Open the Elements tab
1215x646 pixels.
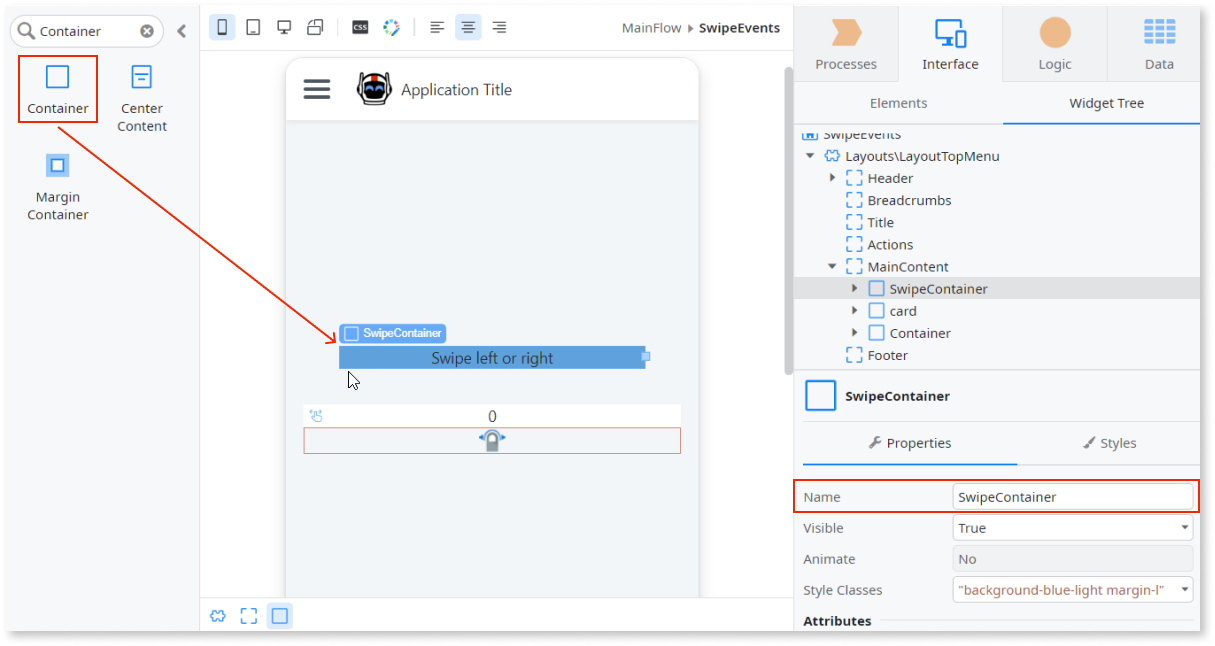point(898,103)
